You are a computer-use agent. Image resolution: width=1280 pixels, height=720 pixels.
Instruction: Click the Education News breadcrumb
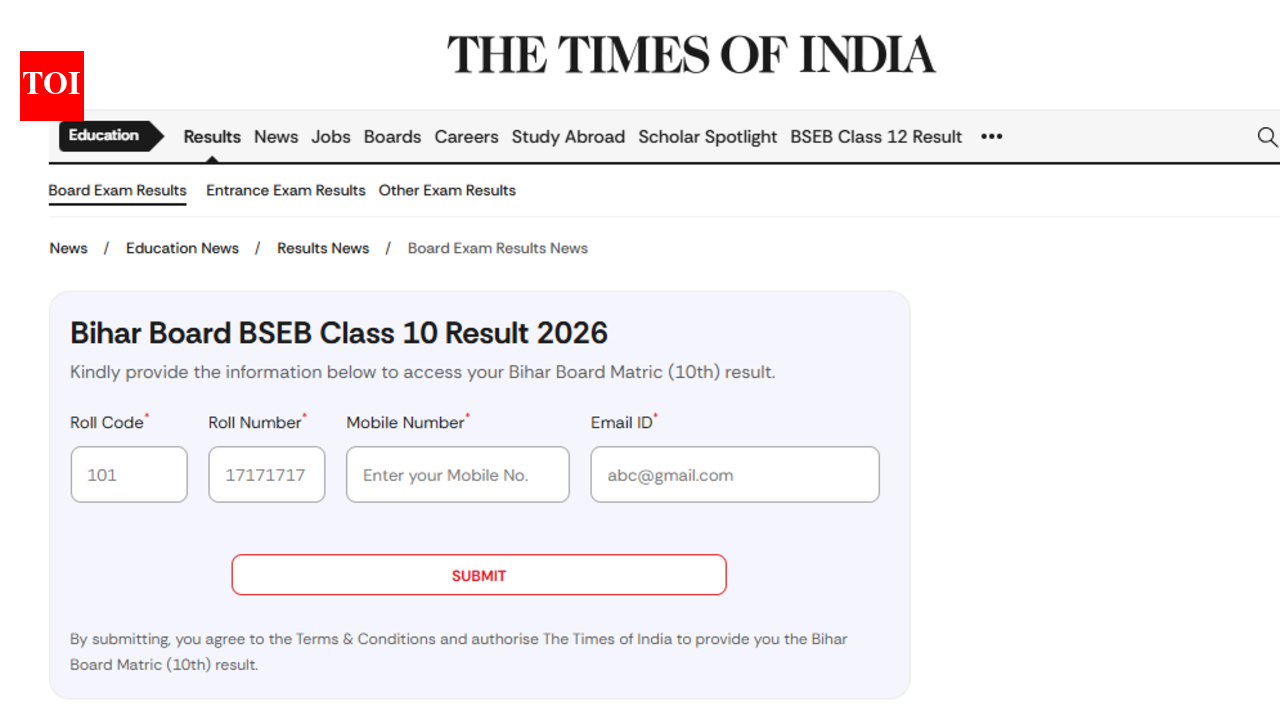[x=182, y=248]
